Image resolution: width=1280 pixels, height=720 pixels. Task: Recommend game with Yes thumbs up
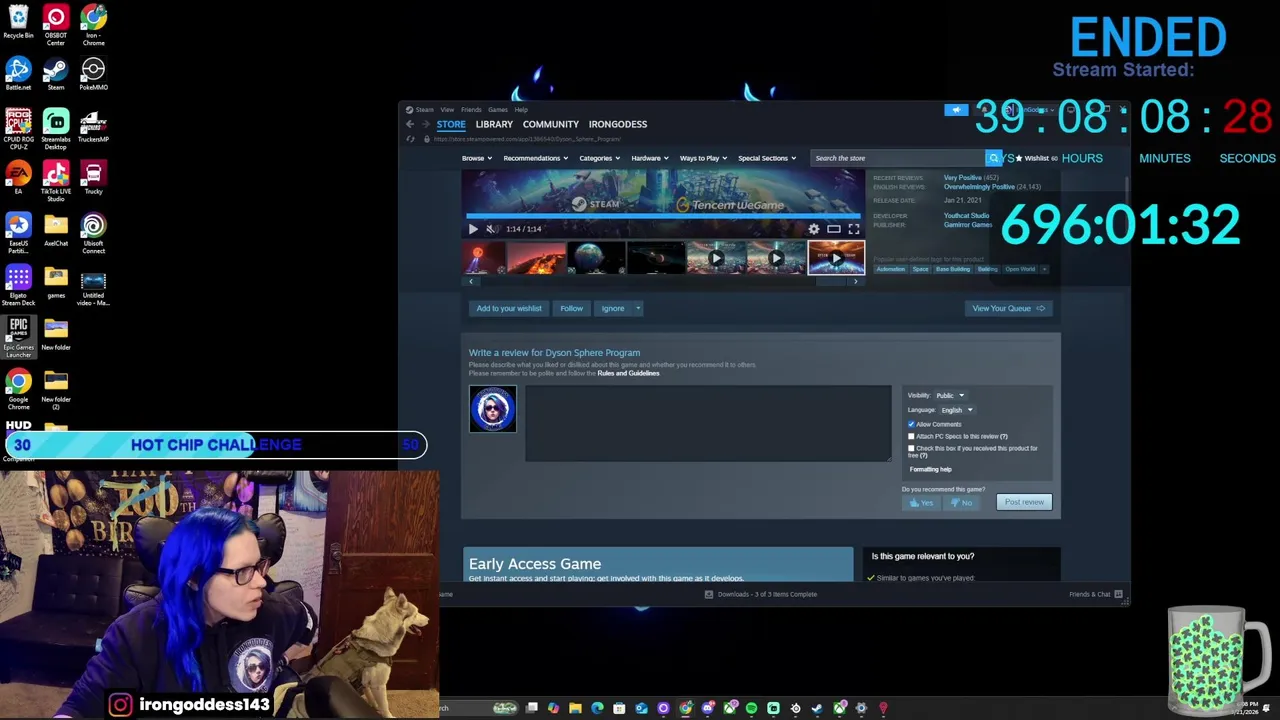tap(921, 503)
